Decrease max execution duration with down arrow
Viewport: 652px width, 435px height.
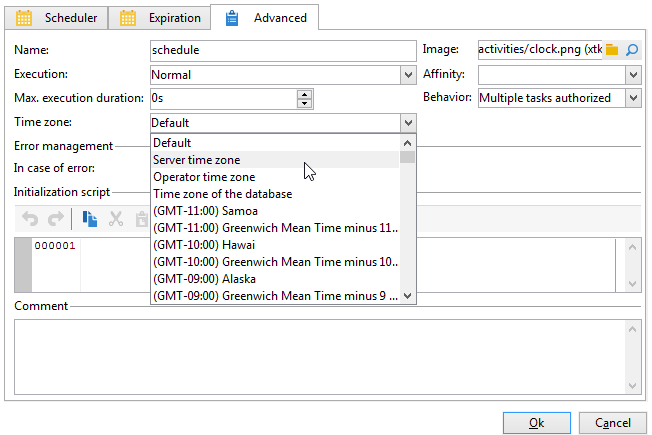pos(304,103)
